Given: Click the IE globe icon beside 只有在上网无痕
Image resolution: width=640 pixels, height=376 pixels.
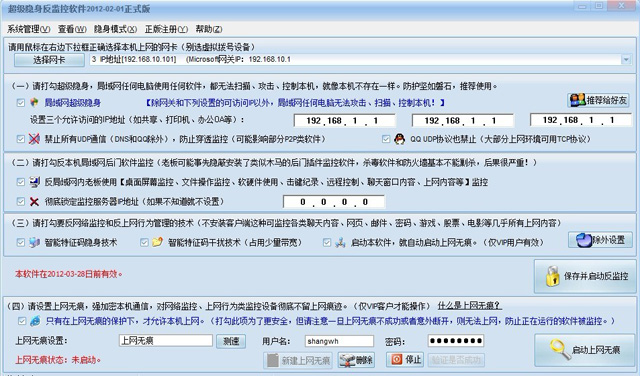Looking at the screenshot, I should [x=36, y=321].
